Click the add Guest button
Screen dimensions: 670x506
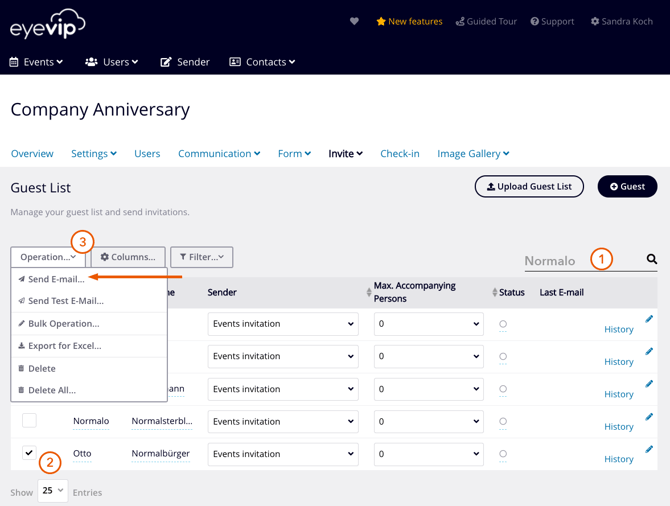(x=627, y=187)
